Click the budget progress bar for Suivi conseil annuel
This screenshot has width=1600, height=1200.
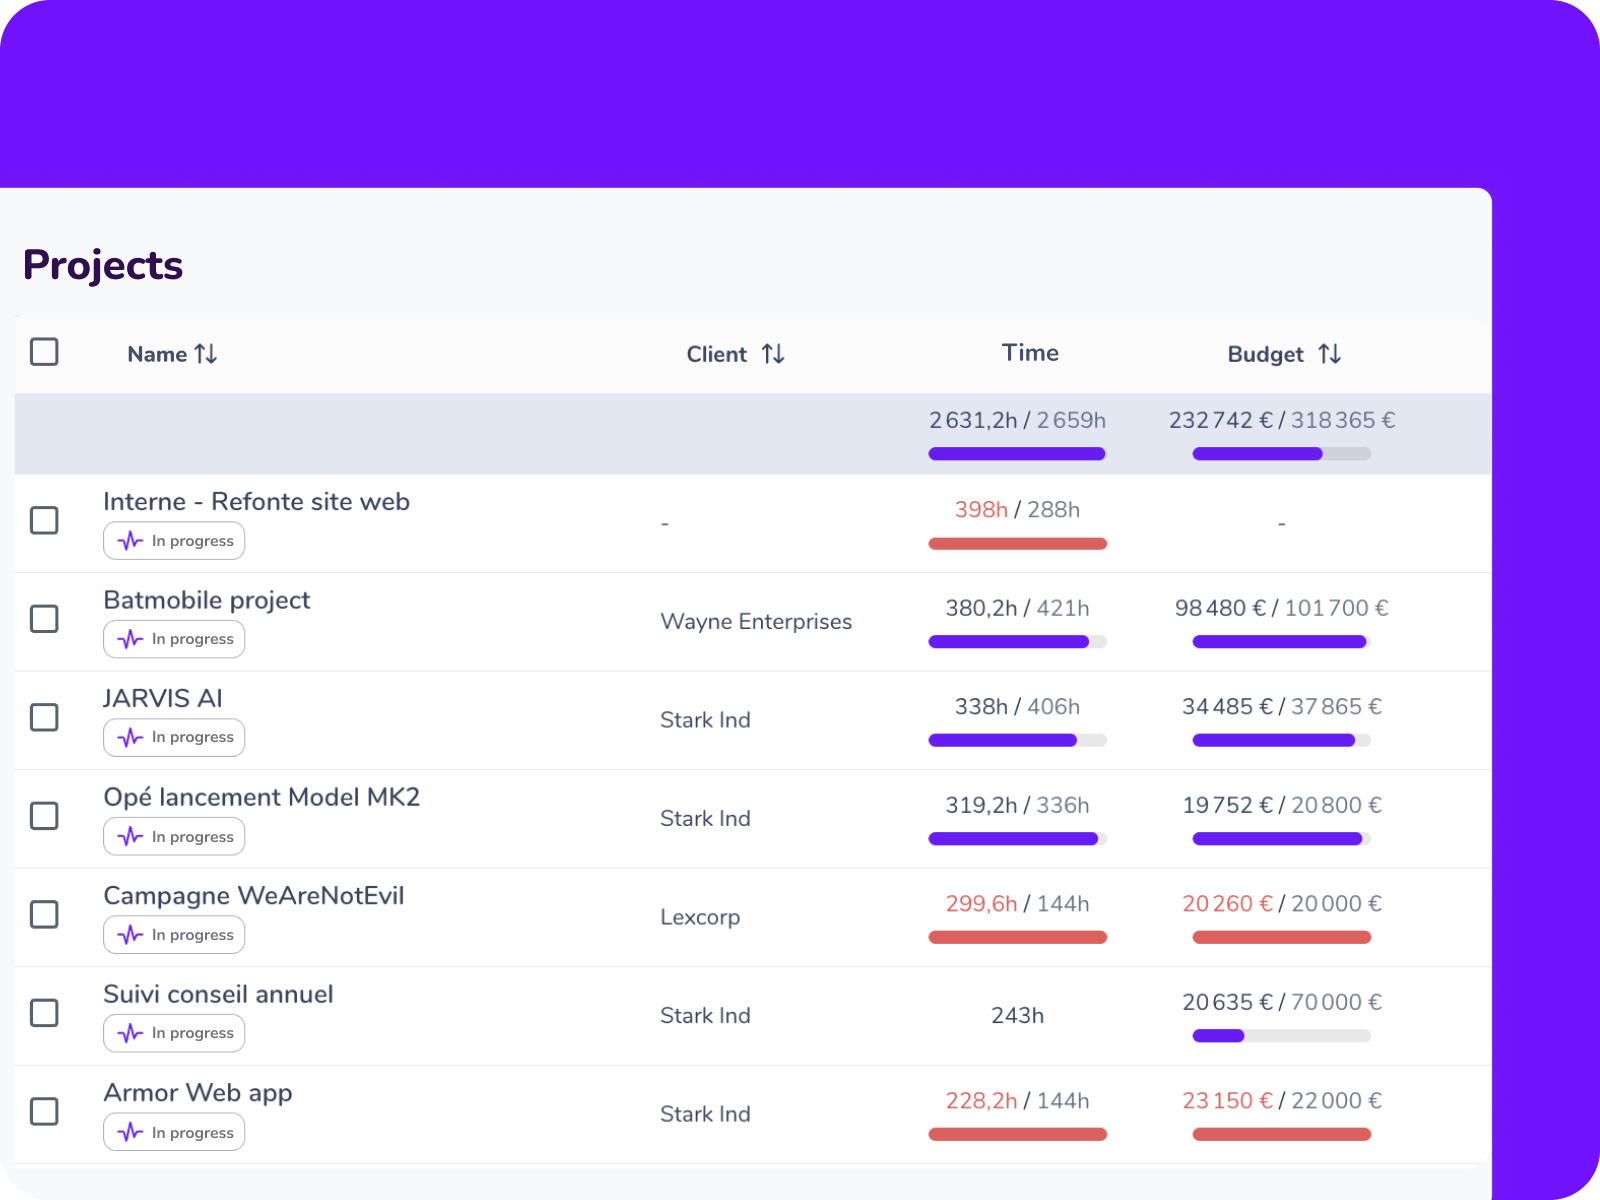click(1280, 1036)
